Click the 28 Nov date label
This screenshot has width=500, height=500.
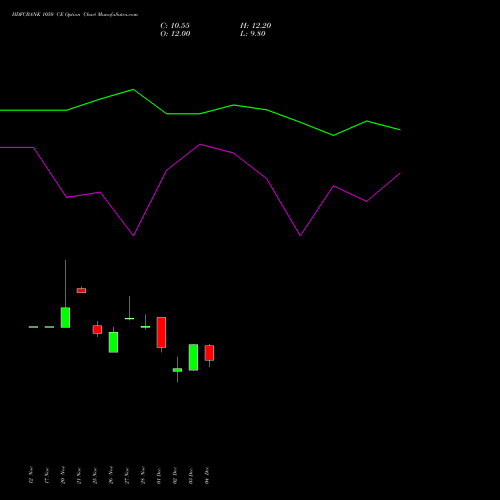(143, 475)
